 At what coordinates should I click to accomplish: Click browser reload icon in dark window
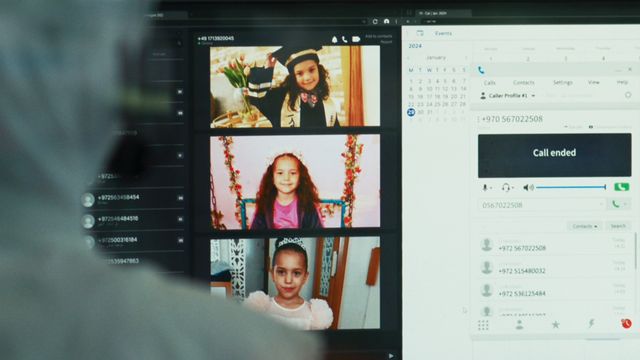375,21
